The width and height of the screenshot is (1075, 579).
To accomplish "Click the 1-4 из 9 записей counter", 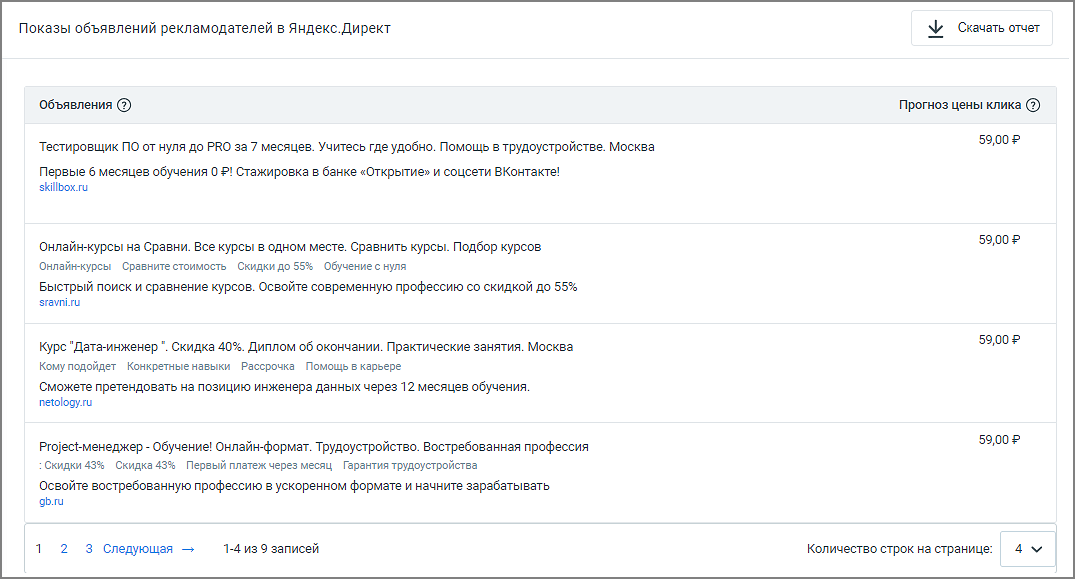I will [x=271, y=549].
